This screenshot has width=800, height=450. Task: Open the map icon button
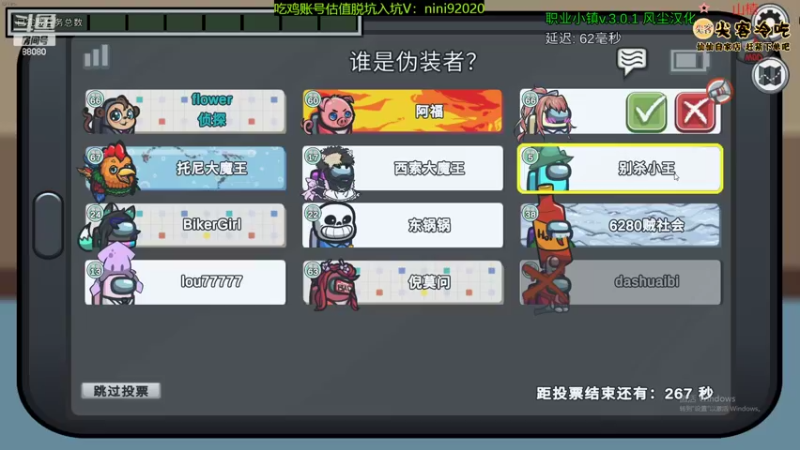point(769,76)
